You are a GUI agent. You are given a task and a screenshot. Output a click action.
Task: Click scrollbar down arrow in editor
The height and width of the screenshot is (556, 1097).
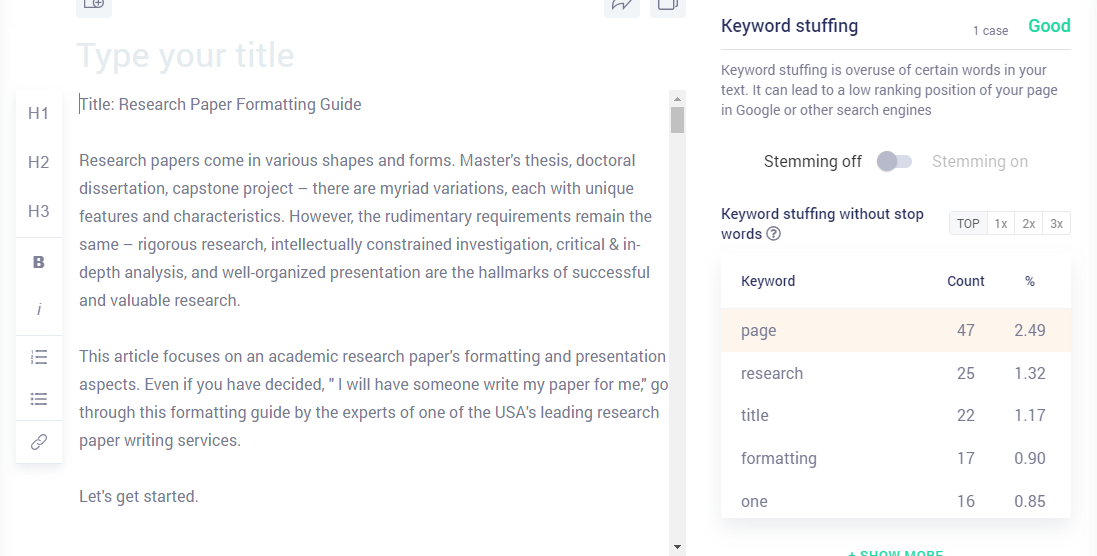[x=677, y=547]
